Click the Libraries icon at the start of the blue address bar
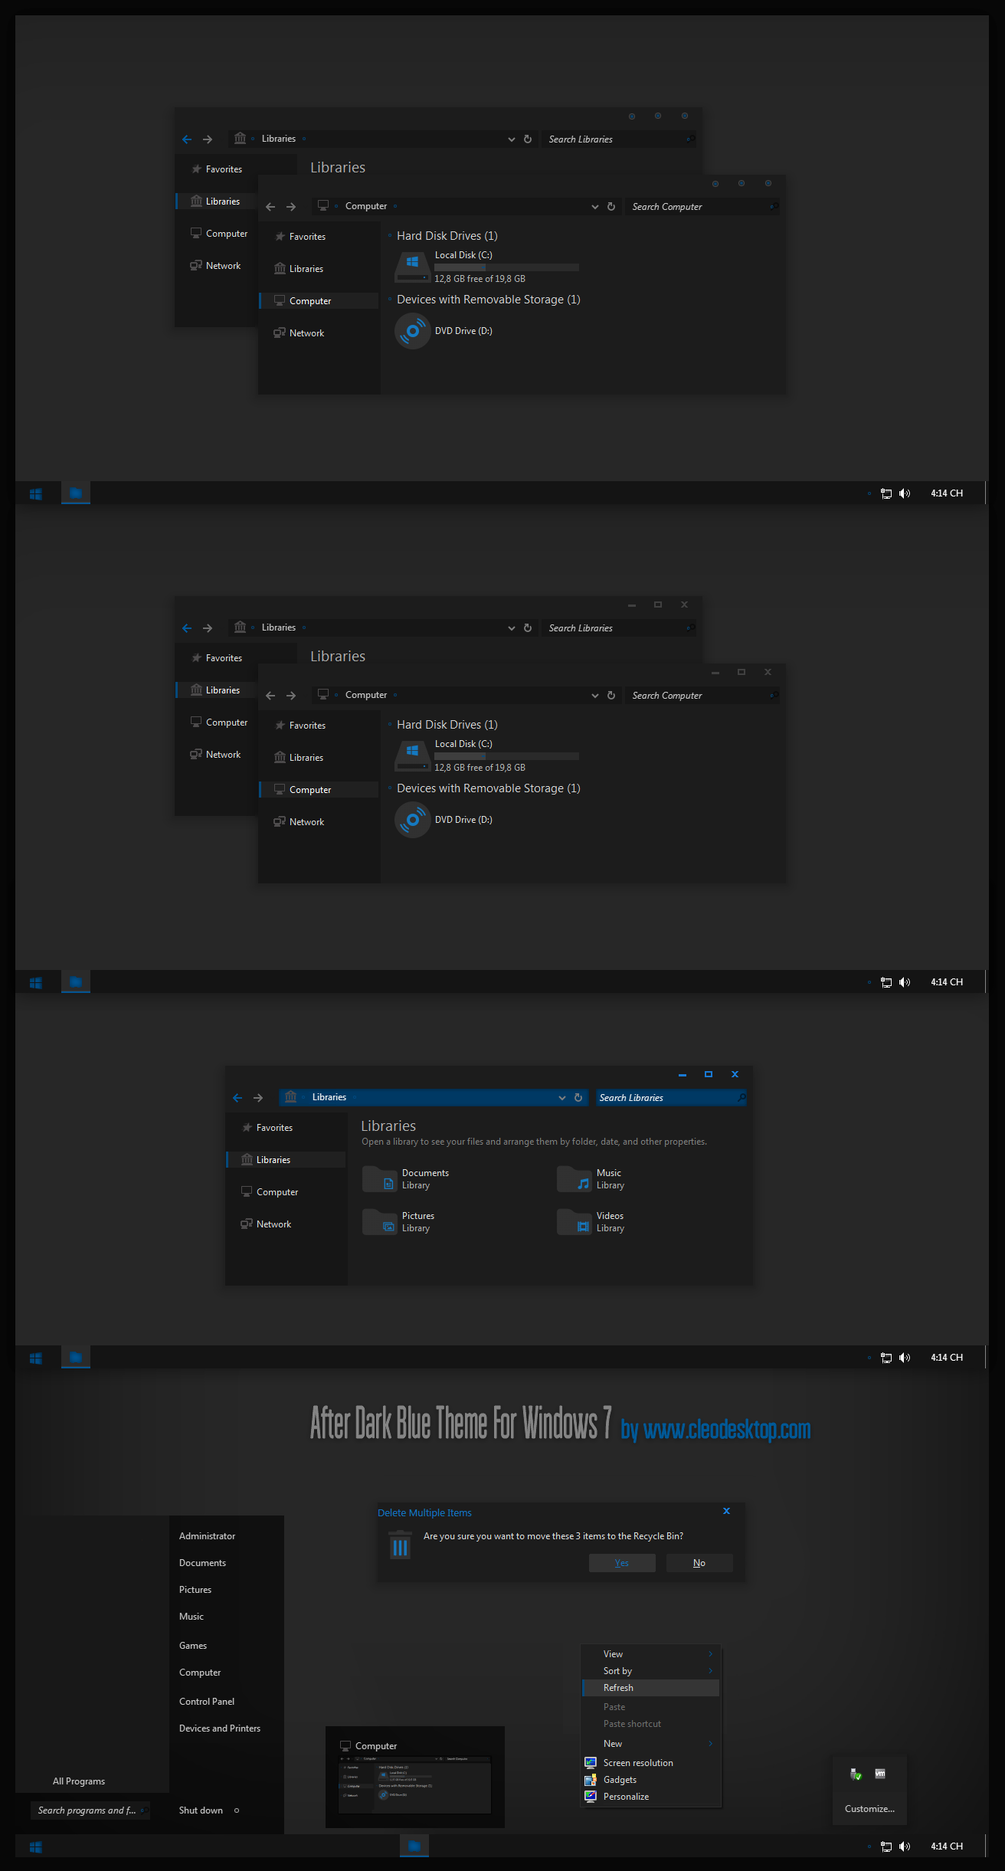Screen dimensions: 1005x1871 [290, 1097]
